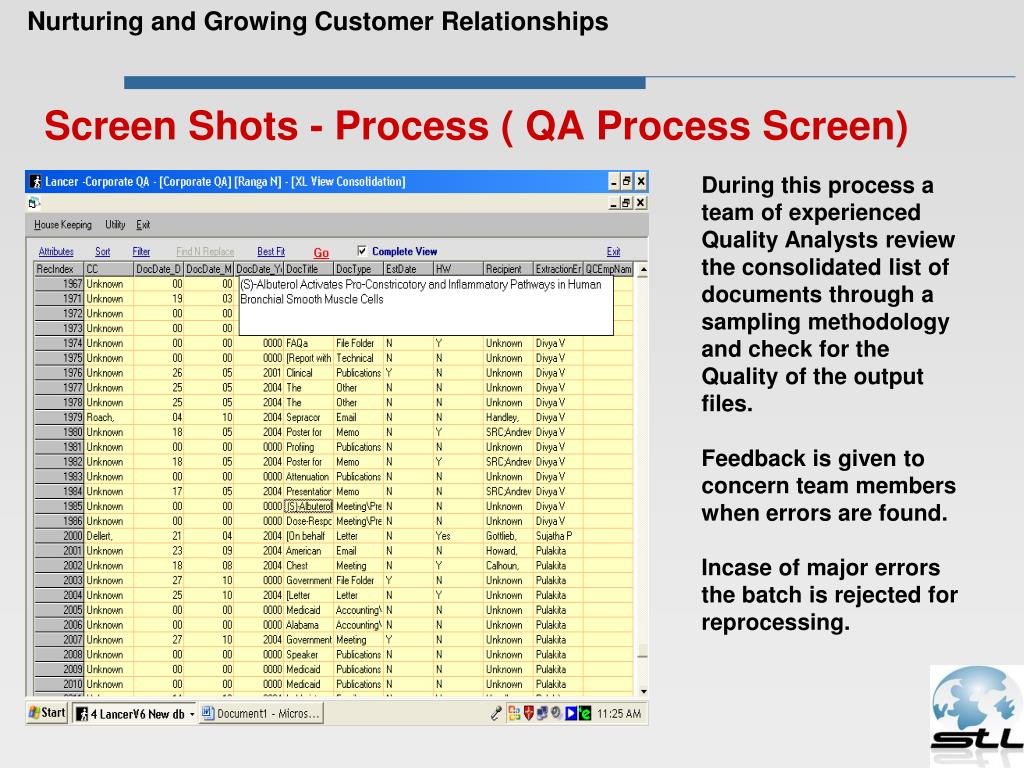This screenshot has width=1024, height=768.
Task: Click the HW column header
Action: [458, 269]
